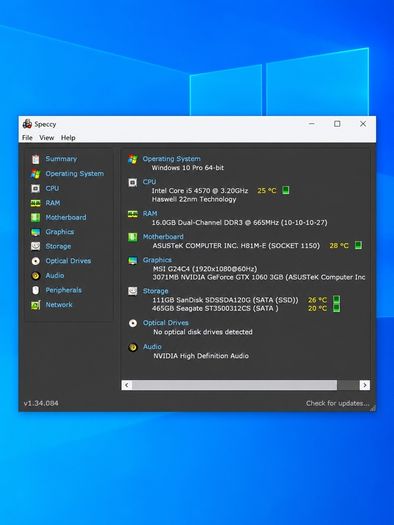The image size is (394, 525).
Task: Click the Graphics icon in summary panel
Action: point(133,260)
